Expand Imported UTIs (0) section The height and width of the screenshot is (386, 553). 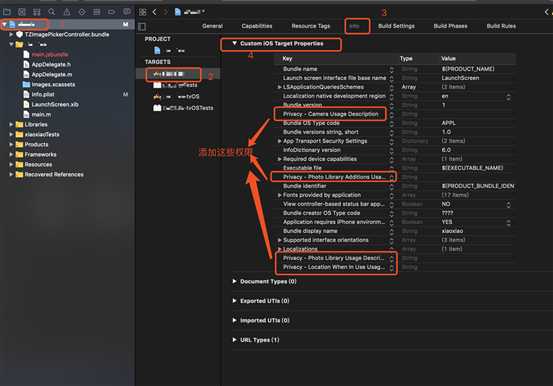(x=235, y=320)
